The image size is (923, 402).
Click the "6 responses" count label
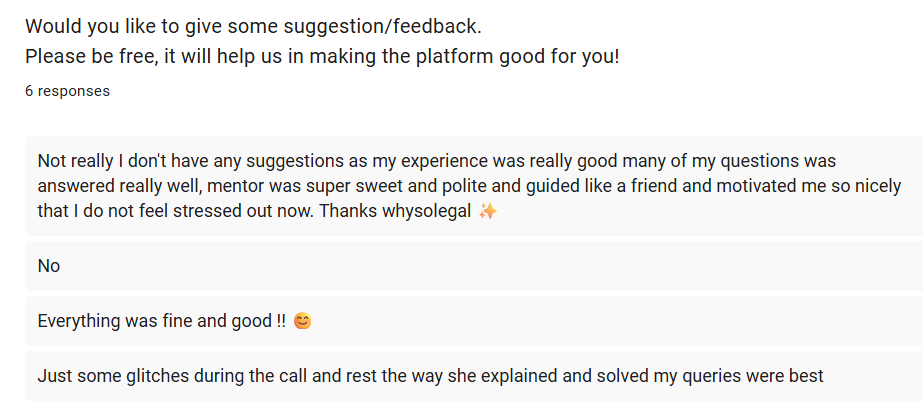click(68, 91)
